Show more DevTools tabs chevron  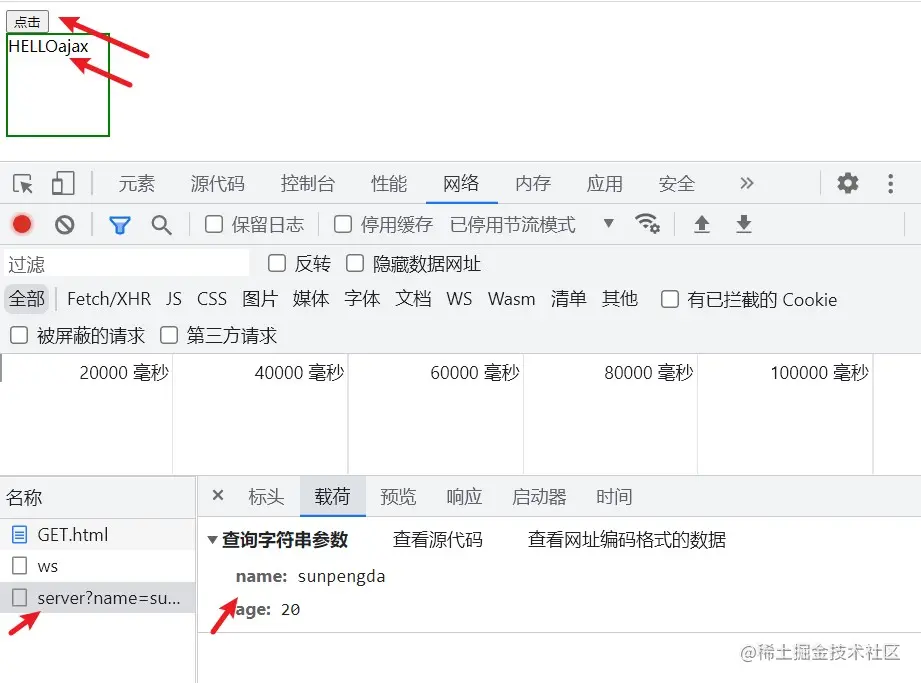point(747,183)
